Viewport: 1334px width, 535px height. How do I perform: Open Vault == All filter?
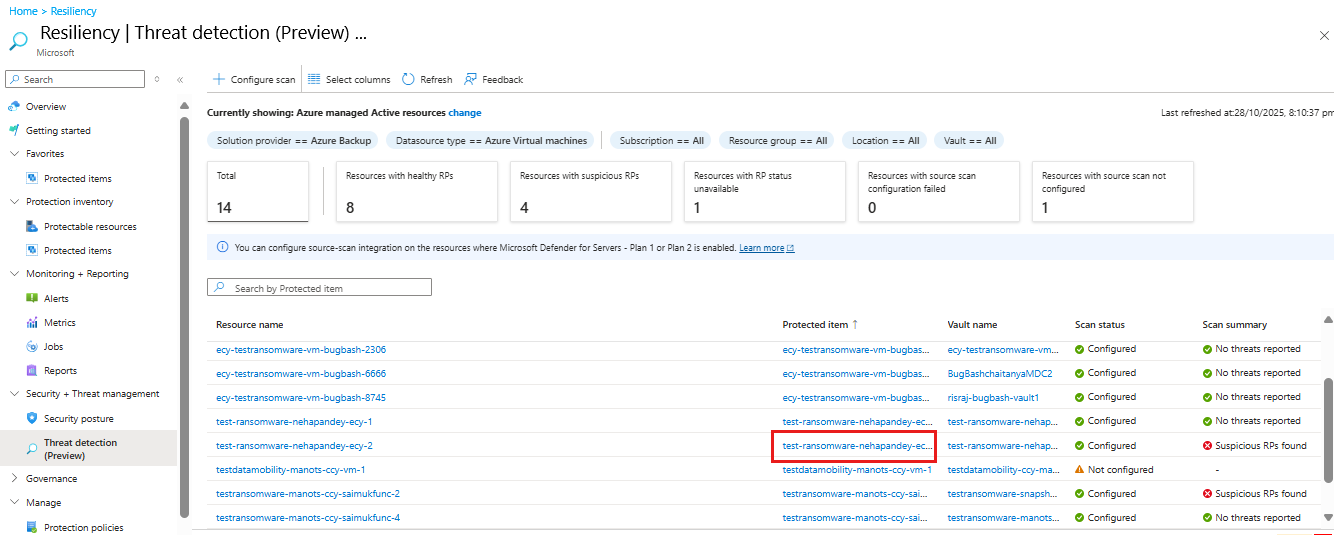(x=970, y=140)
